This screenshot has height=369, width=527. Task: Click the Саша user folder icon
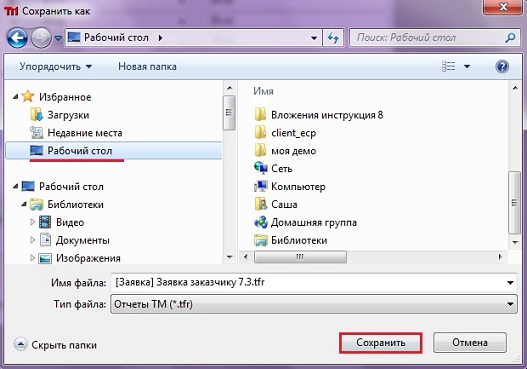pos(261,204)
